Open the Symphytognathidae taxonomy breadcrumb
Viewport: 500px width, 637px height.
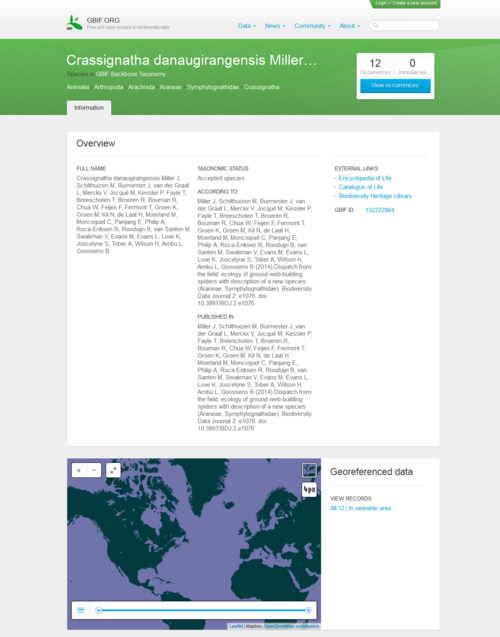pyautogui.click(x=213, y=87)
